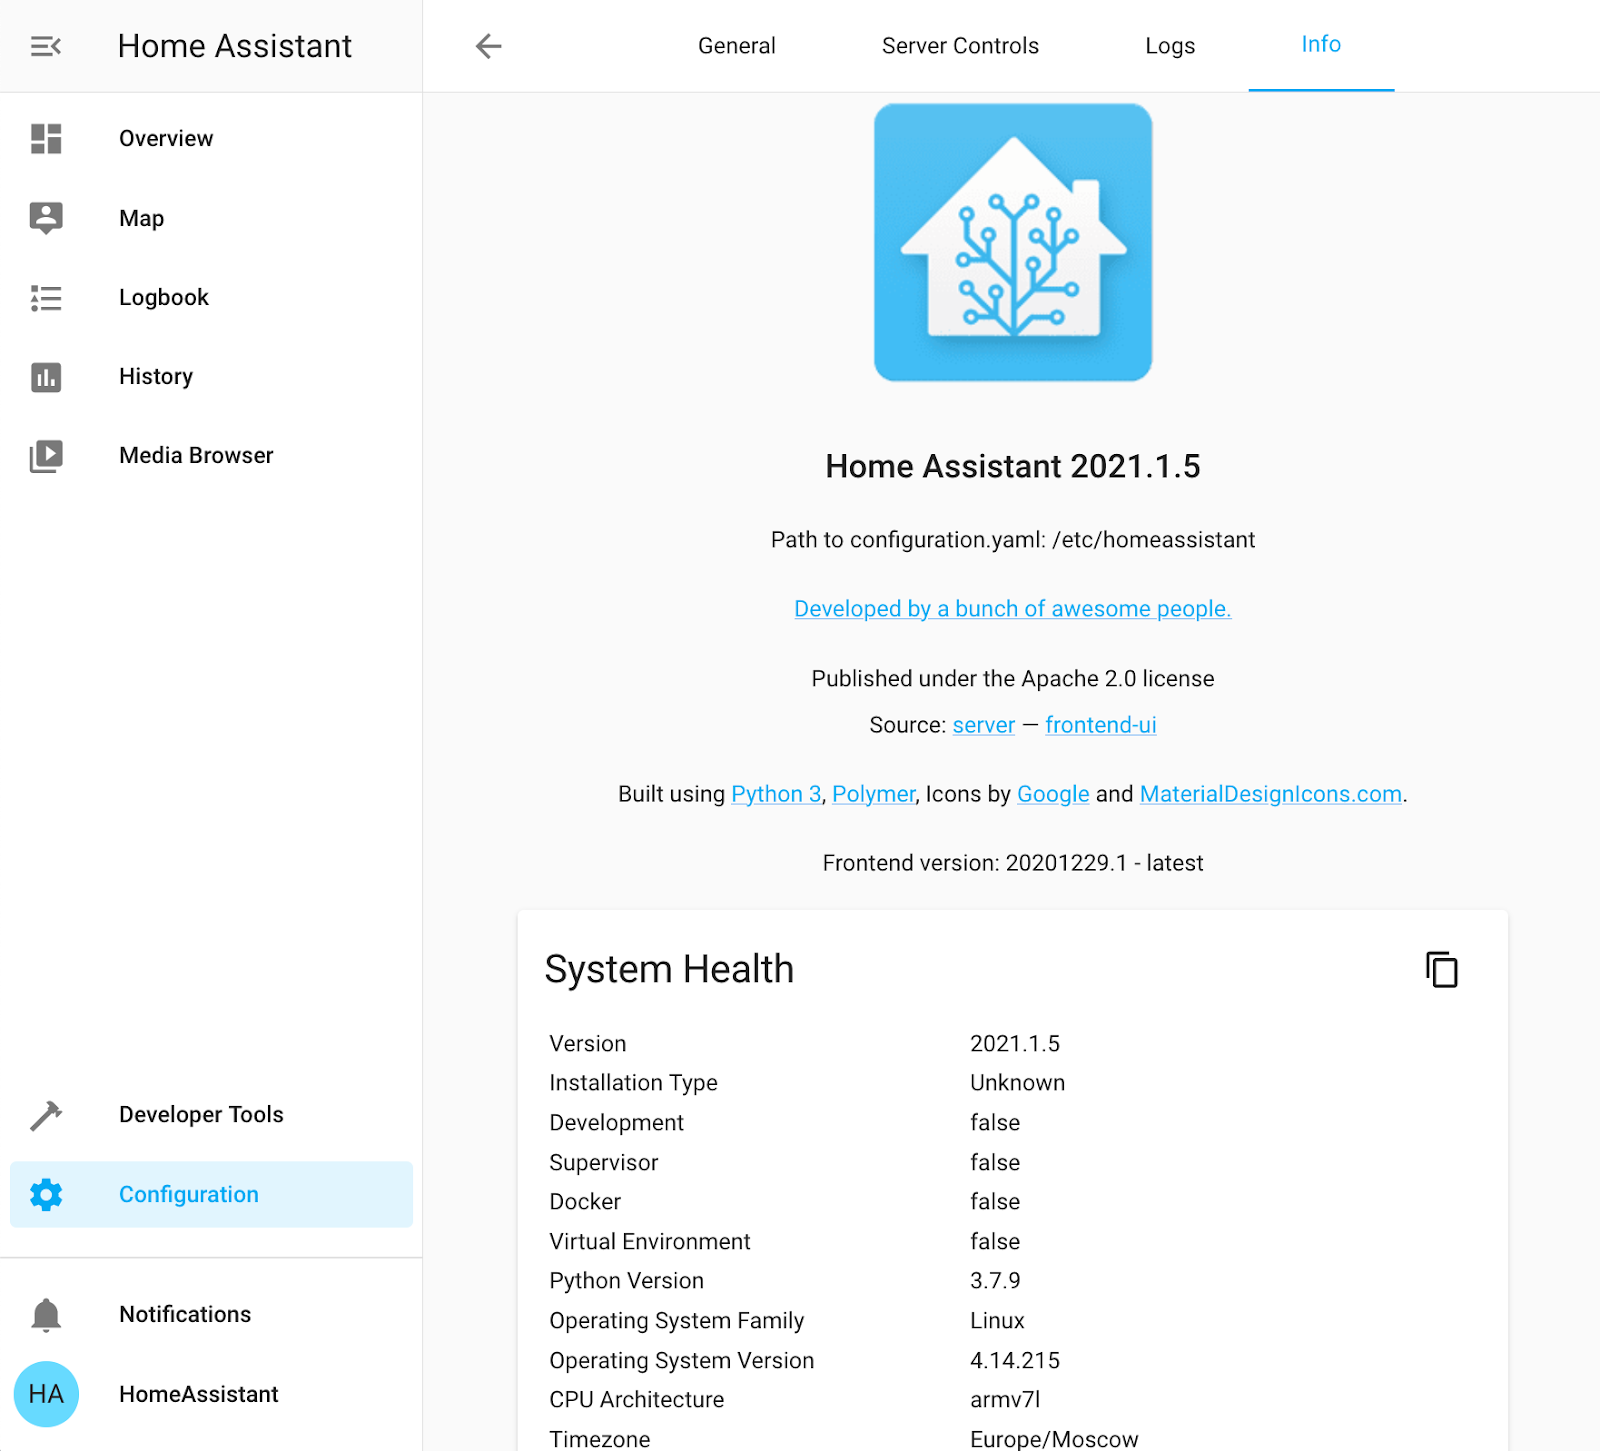The image size is (1600, 1451).
Task: Click the CPU Architecture row label
Action: [x=636, y=1400]
